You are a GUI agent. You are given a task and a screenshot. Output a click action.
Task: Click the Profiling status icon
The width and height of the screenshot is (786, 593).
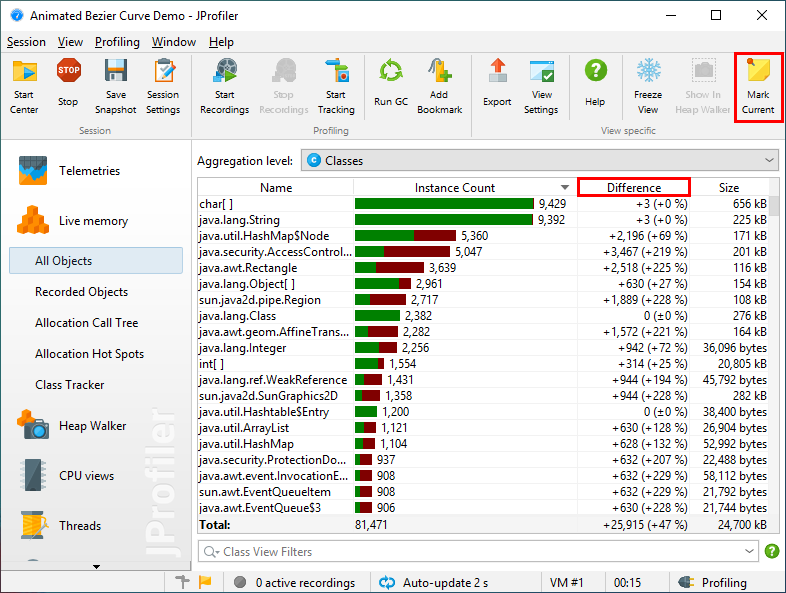click(686, 582)
